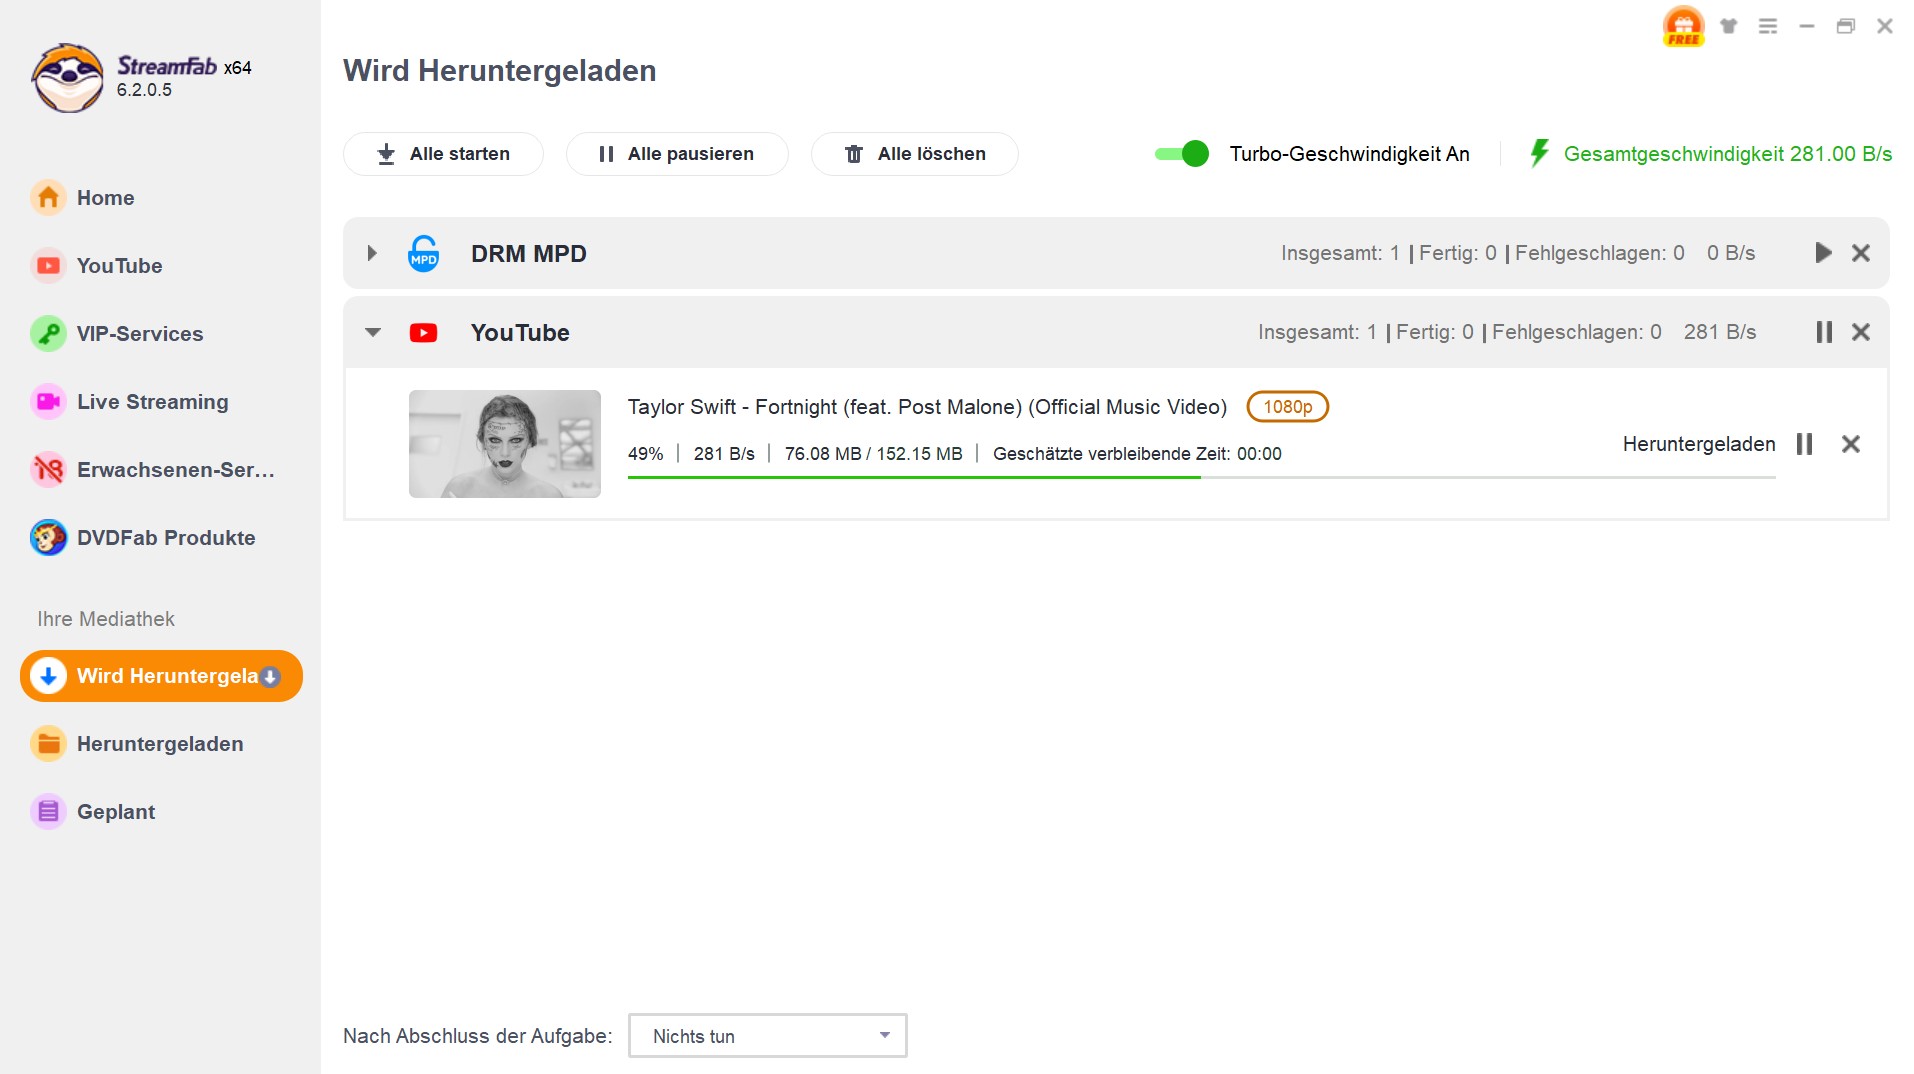Remove the YouTube group with X
The image size is (1914, 1074).
(1860, 332)
